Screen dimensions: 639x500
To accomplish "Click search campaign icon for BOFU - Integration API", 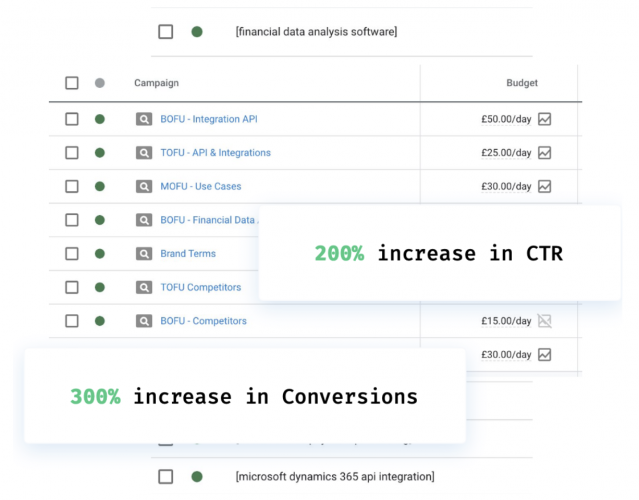I will pos(144,119).
